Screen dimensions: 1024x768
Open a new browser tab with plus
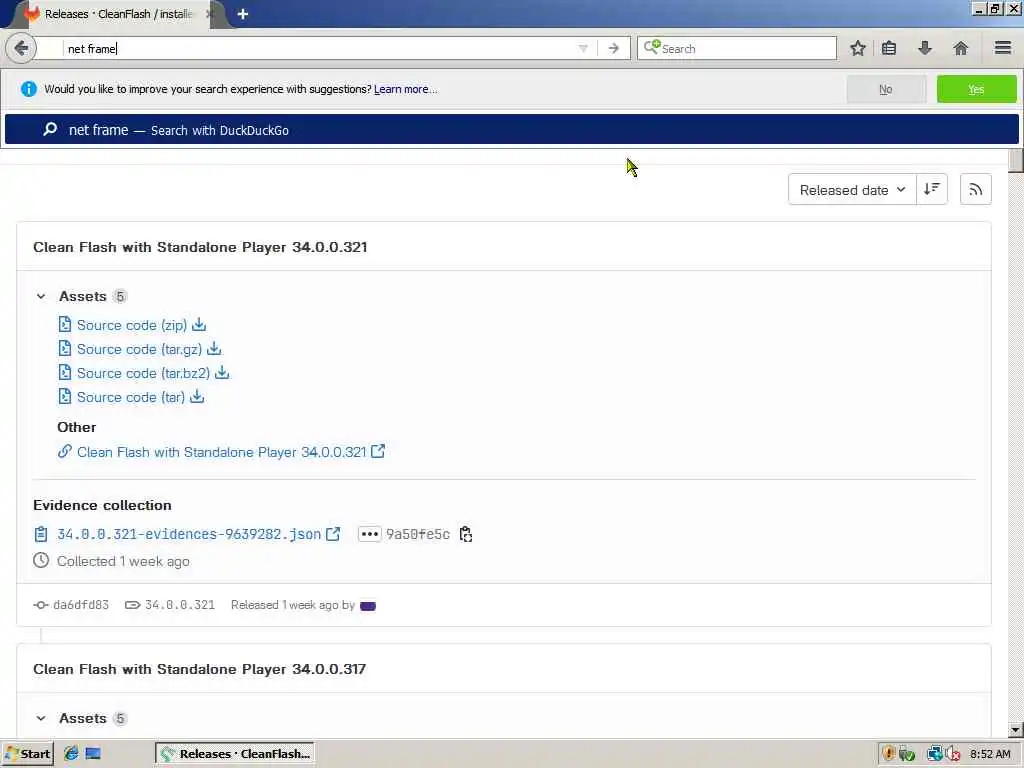coord(243,14)
